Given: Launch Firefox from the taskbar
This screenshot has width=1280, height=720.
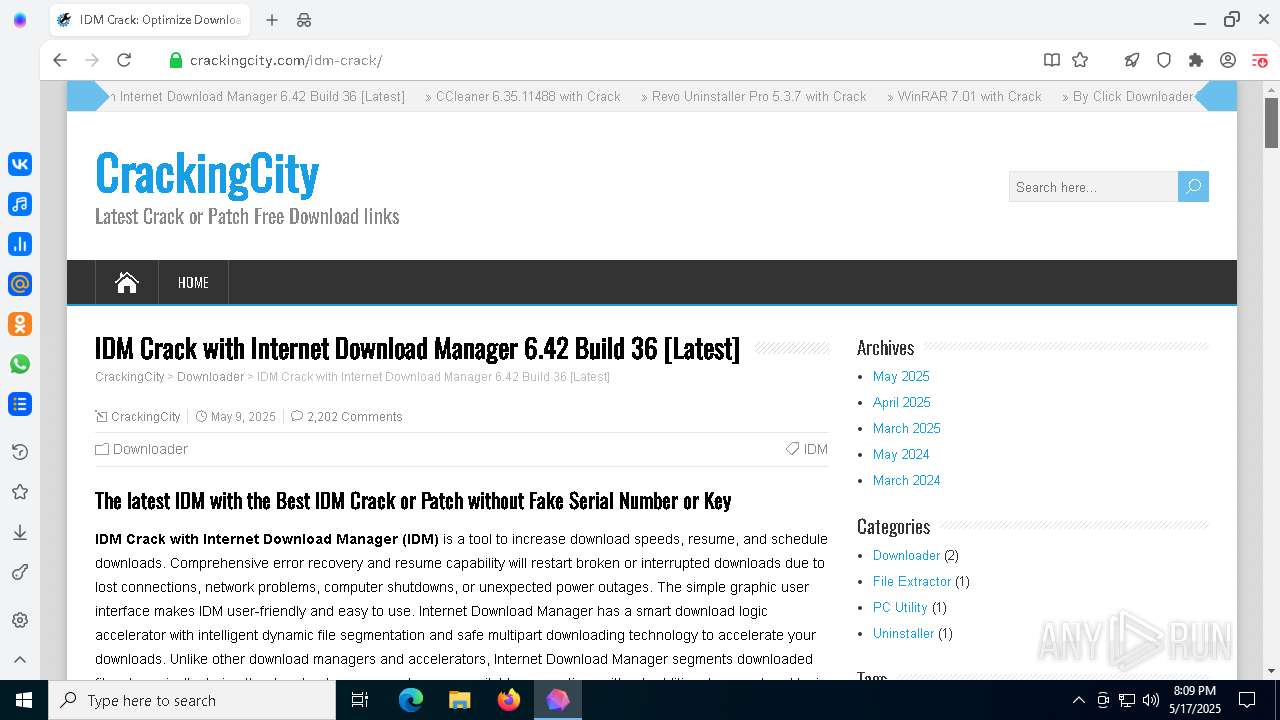Looking at the screenshot, I should point(509,700).
